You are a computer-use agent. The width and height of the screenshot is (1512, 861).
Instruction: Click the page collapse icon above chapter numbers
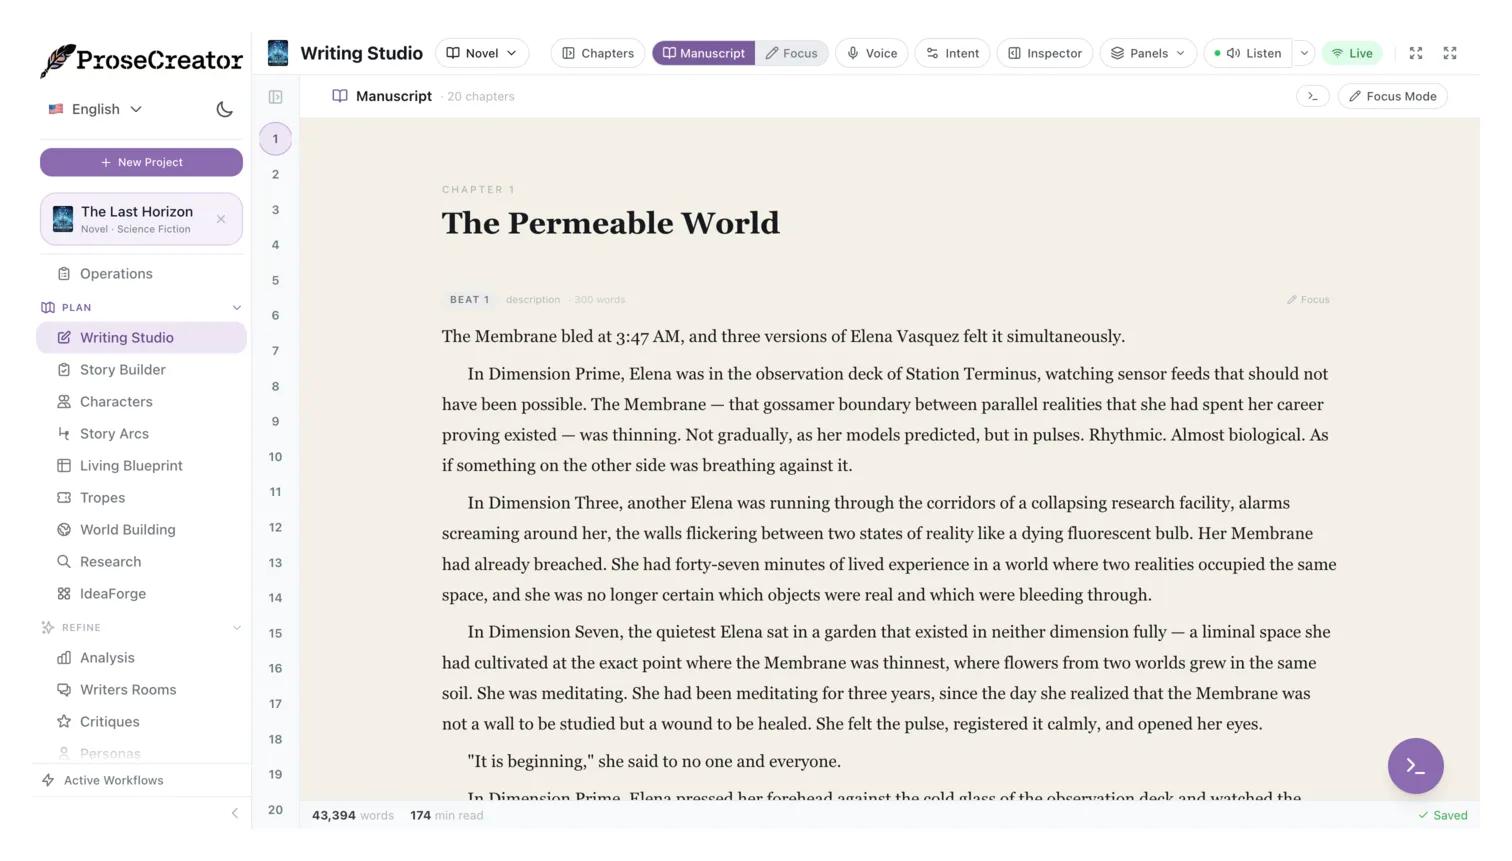275,96
